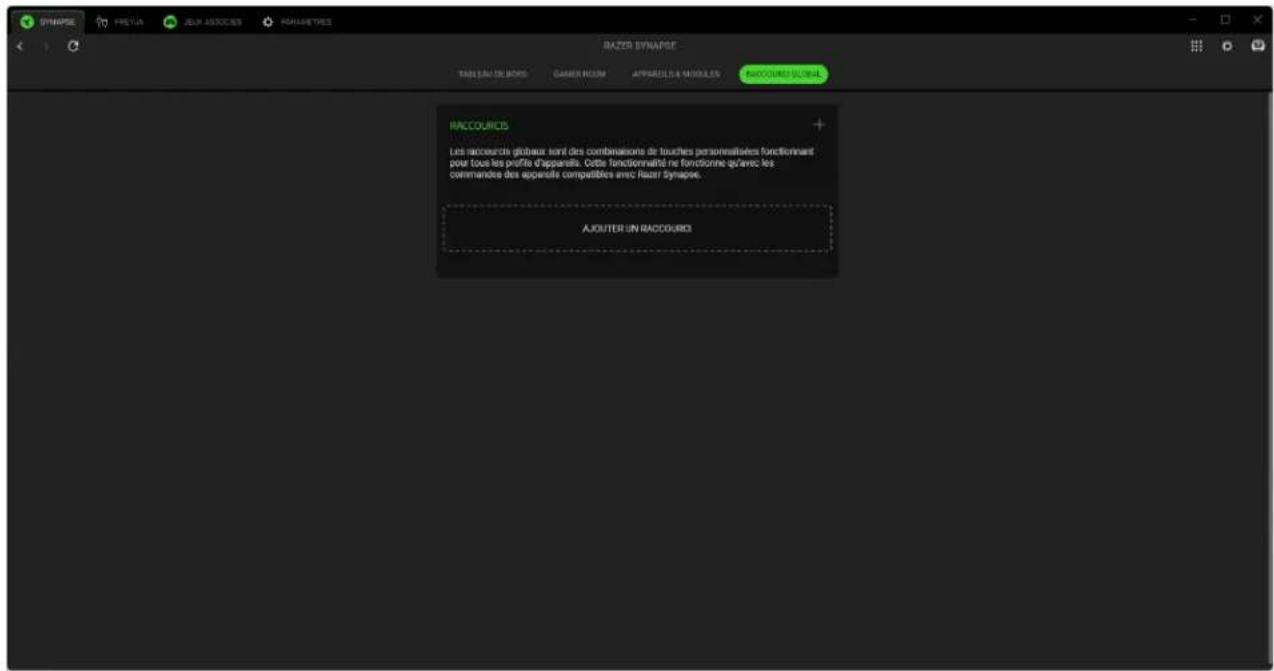The image size is (1274, 671).
Task: Go forward with the right arrow
Action: click(47, 47)
